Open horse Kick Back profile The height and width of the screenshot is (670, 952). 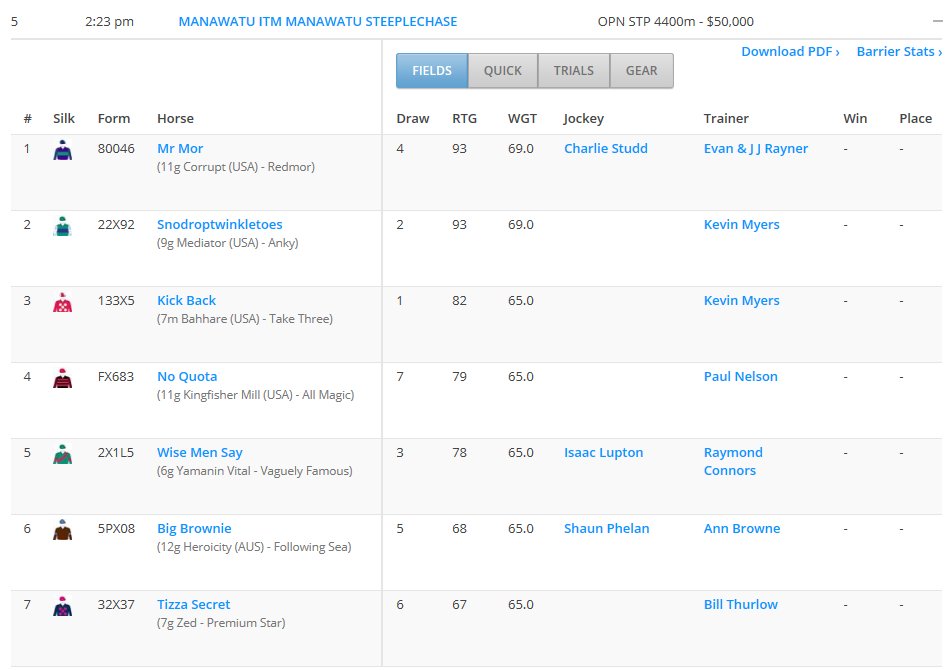point(186,300)
